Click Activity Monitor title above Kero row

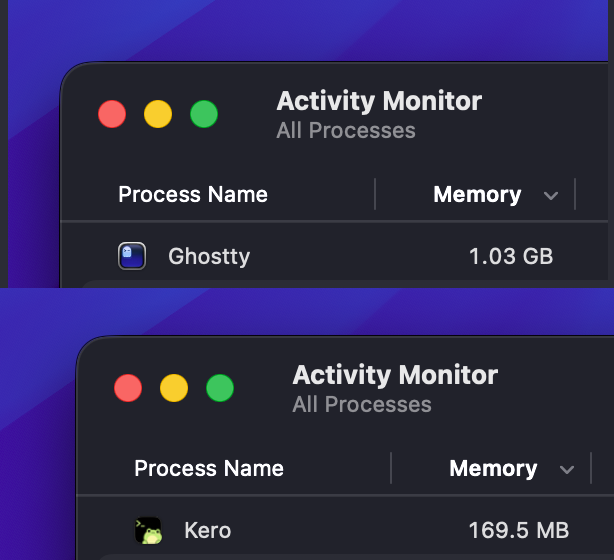click(395, 376)
